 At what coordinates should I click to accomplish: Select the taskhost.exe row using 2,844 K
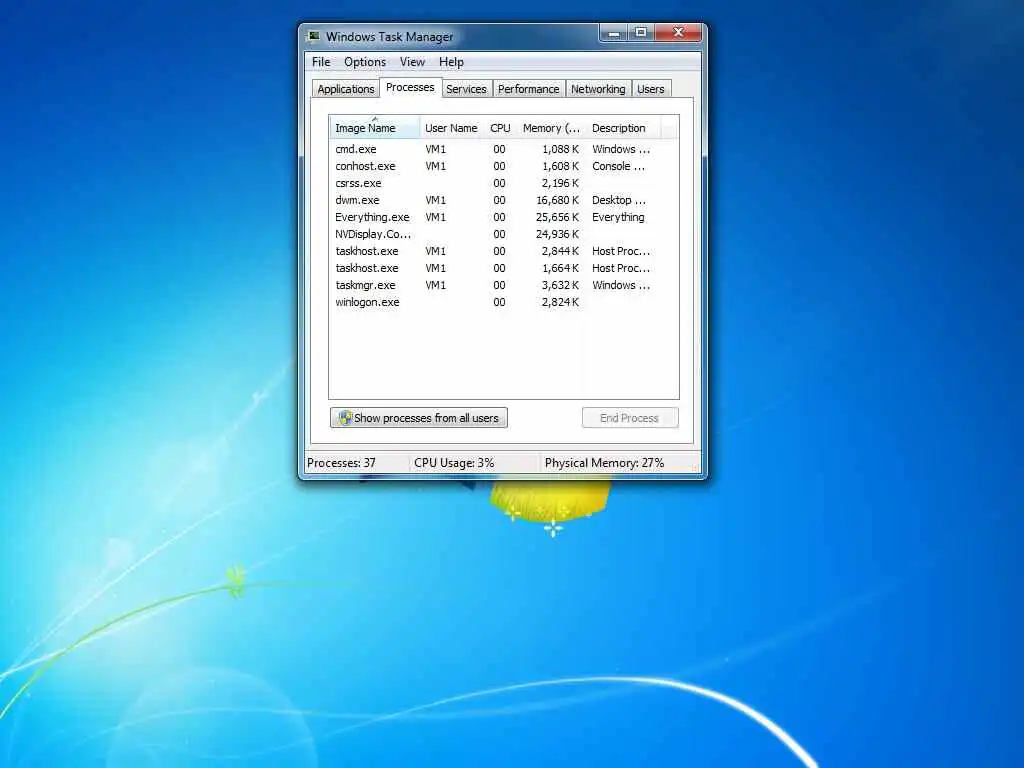click(x=504, y=251)
